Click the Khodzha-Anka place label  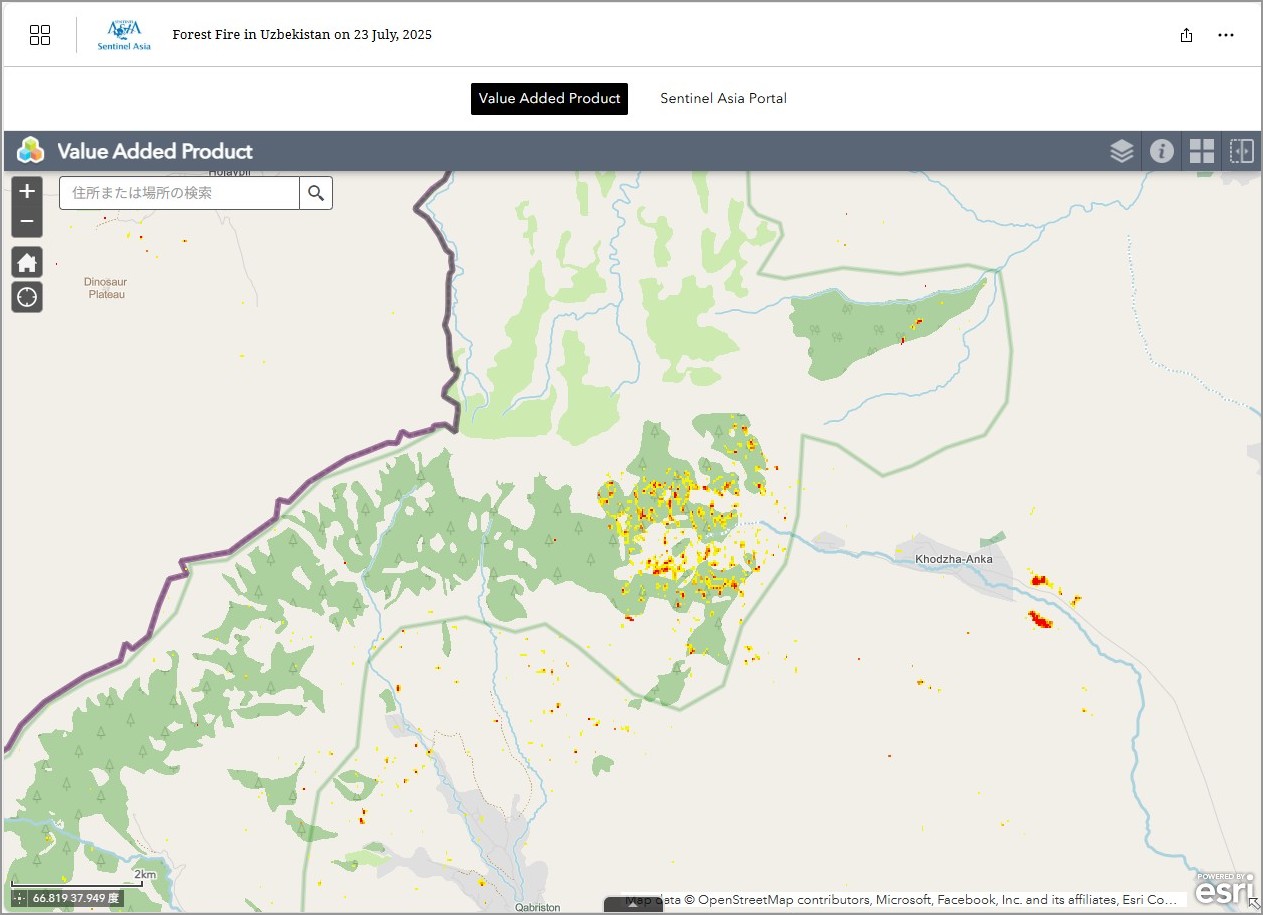pos(954,559)
